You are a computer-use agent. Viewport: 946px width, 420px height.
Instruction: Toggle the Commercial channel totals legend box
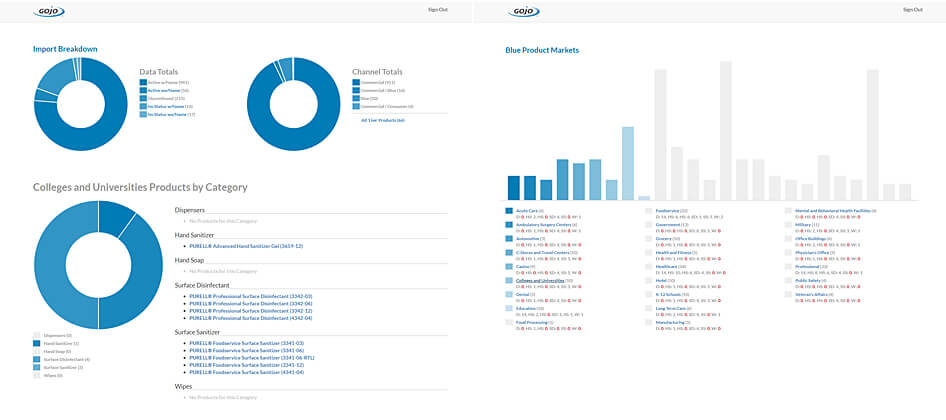click(x=356, y=83)
